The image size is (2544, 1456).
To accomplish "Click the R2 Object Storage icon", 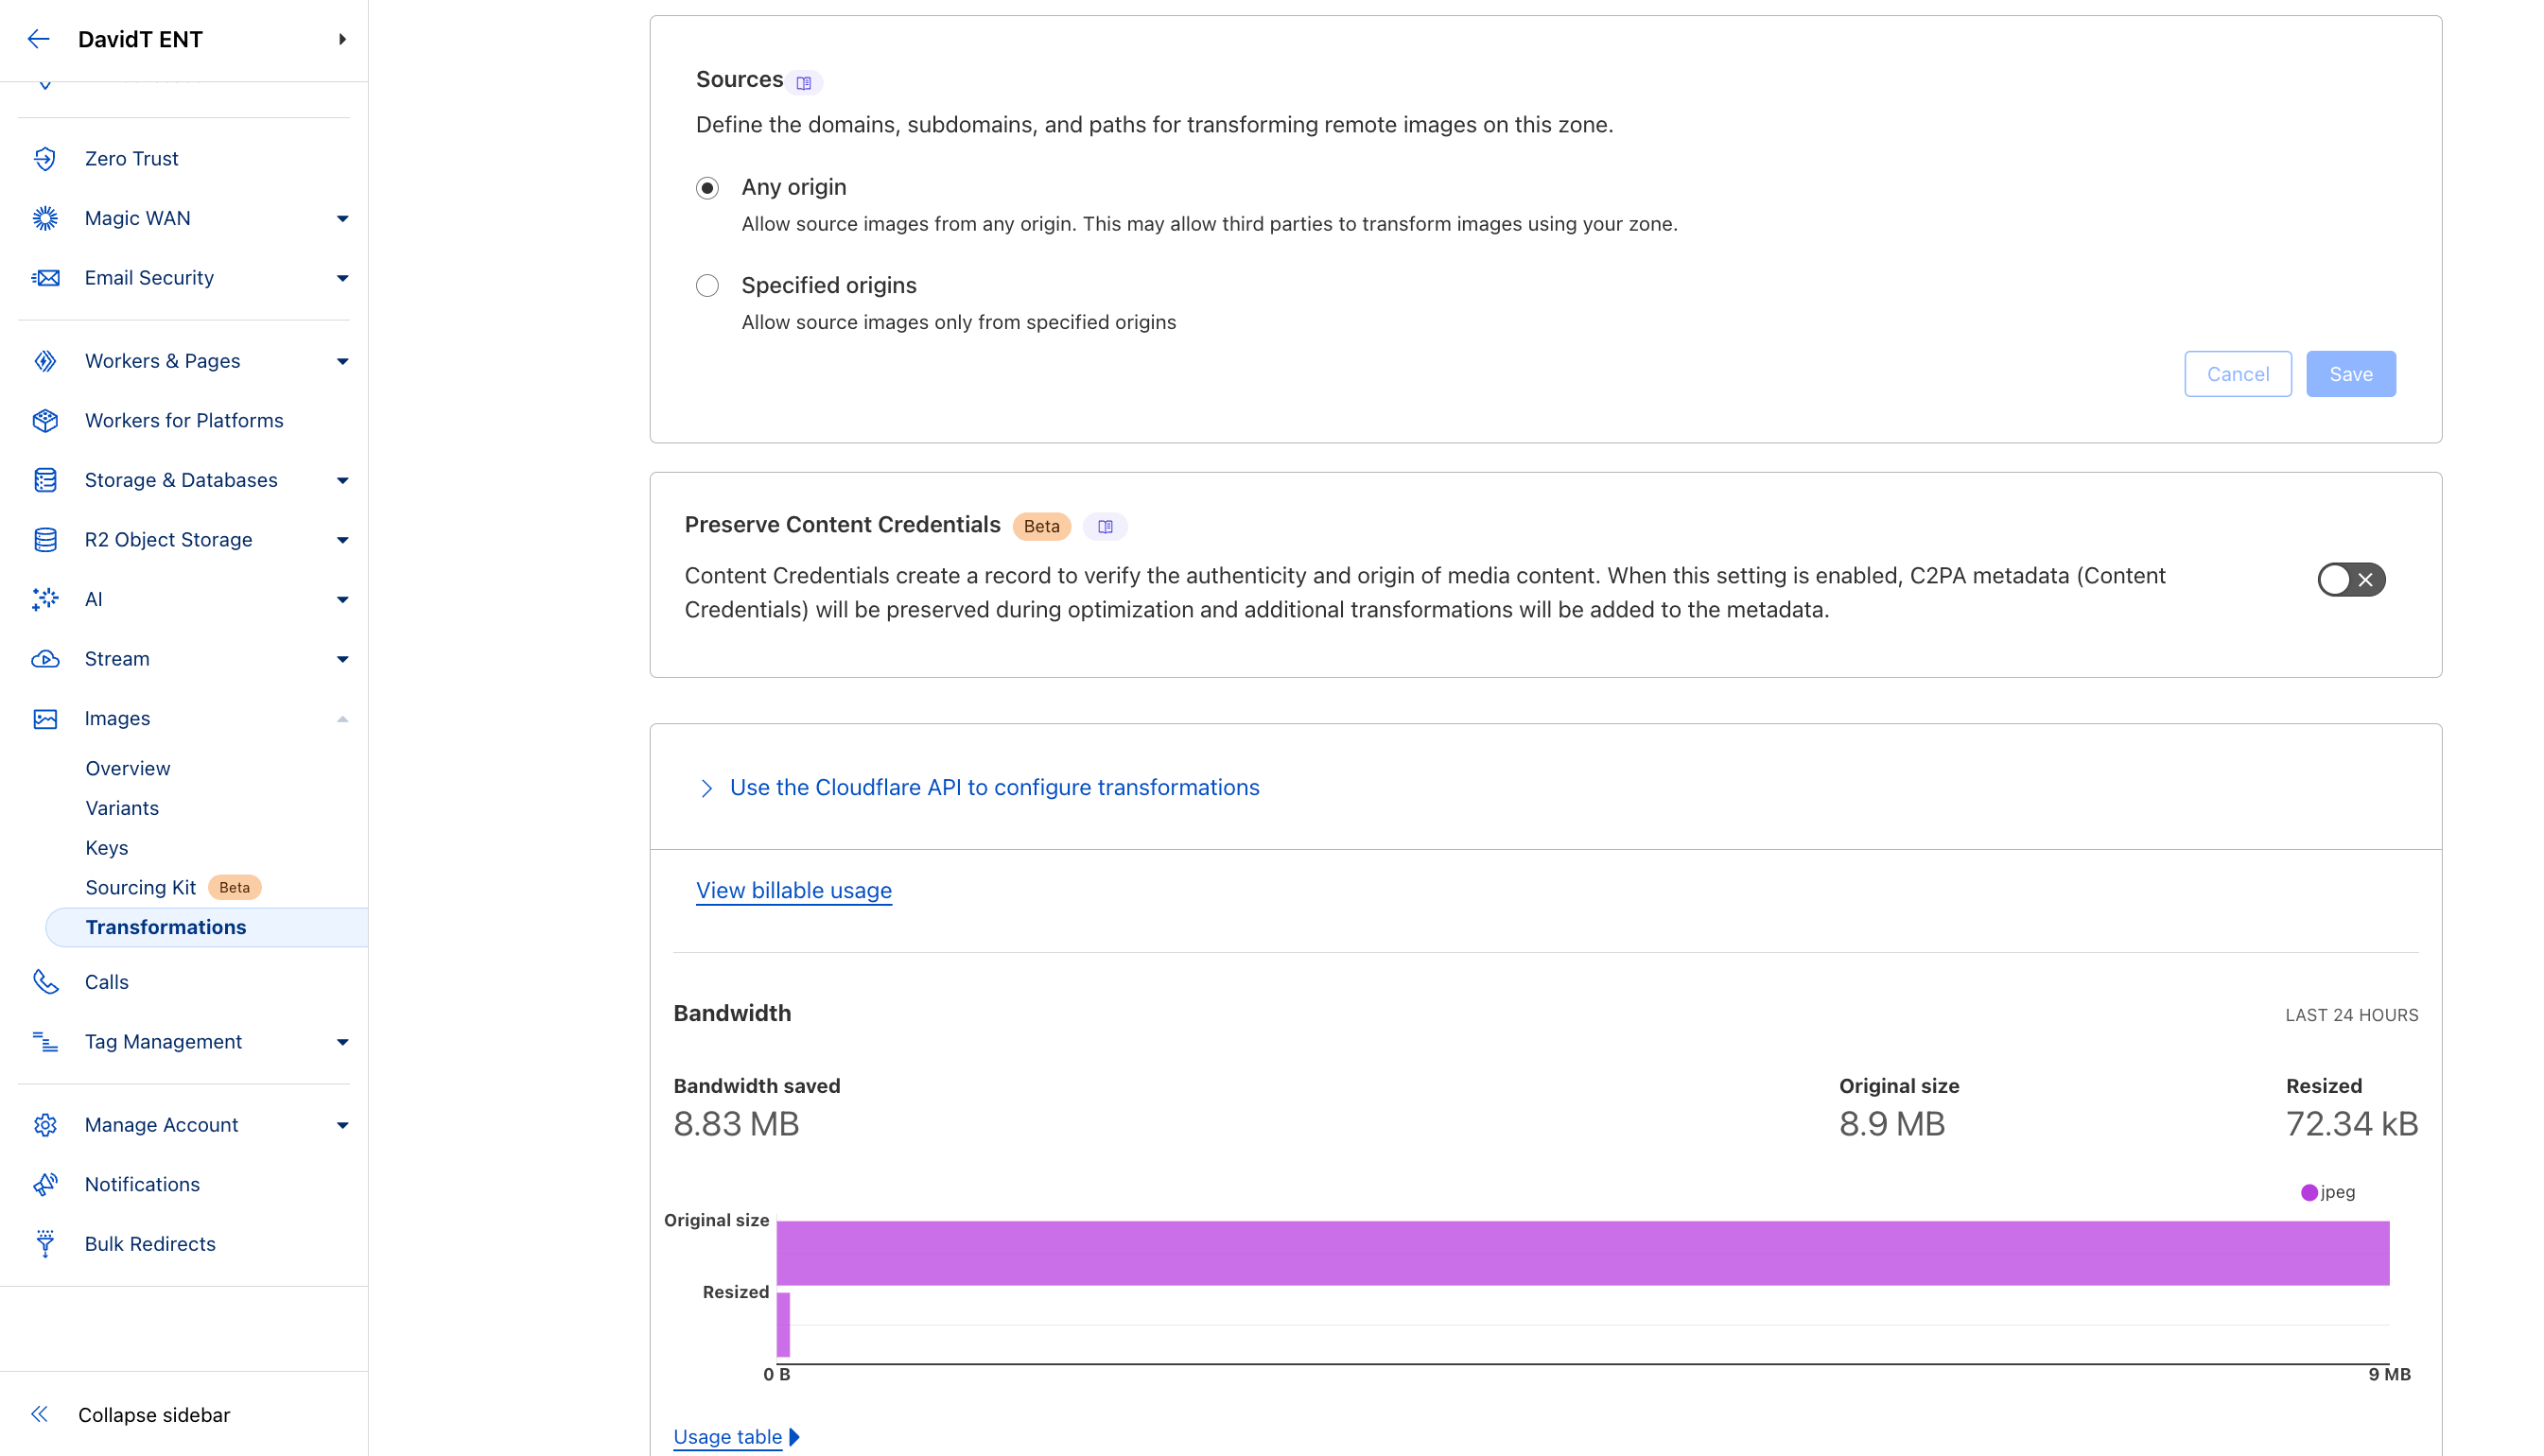I will (46, 539).
